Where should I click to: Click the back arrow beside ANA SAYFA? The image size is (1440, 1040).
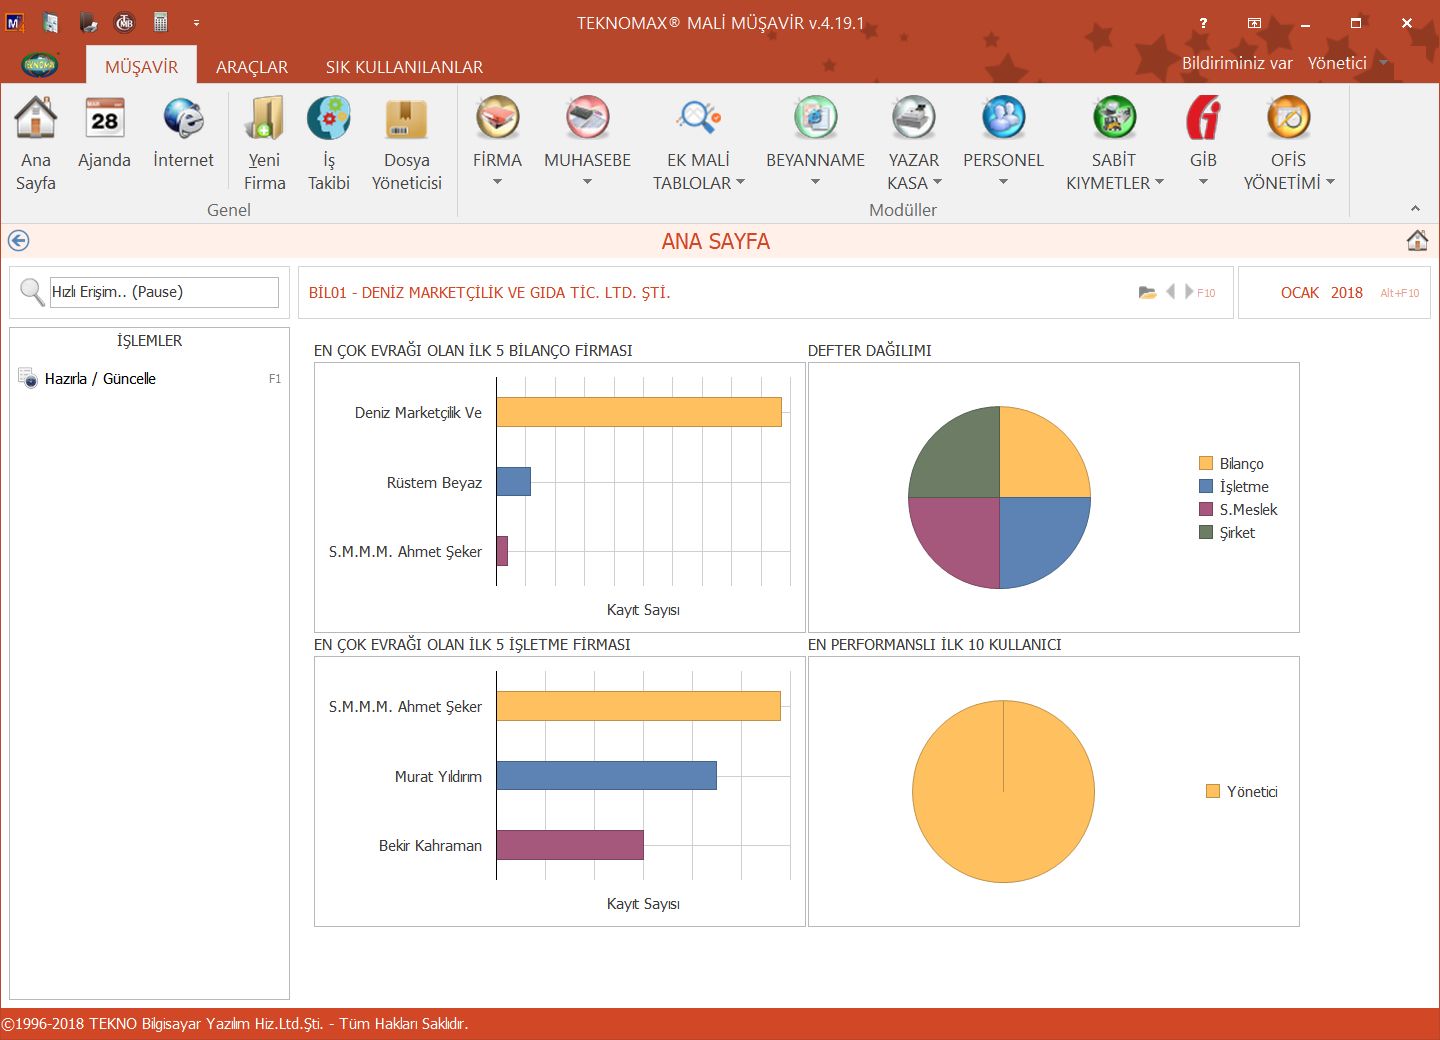coord(18,241)
